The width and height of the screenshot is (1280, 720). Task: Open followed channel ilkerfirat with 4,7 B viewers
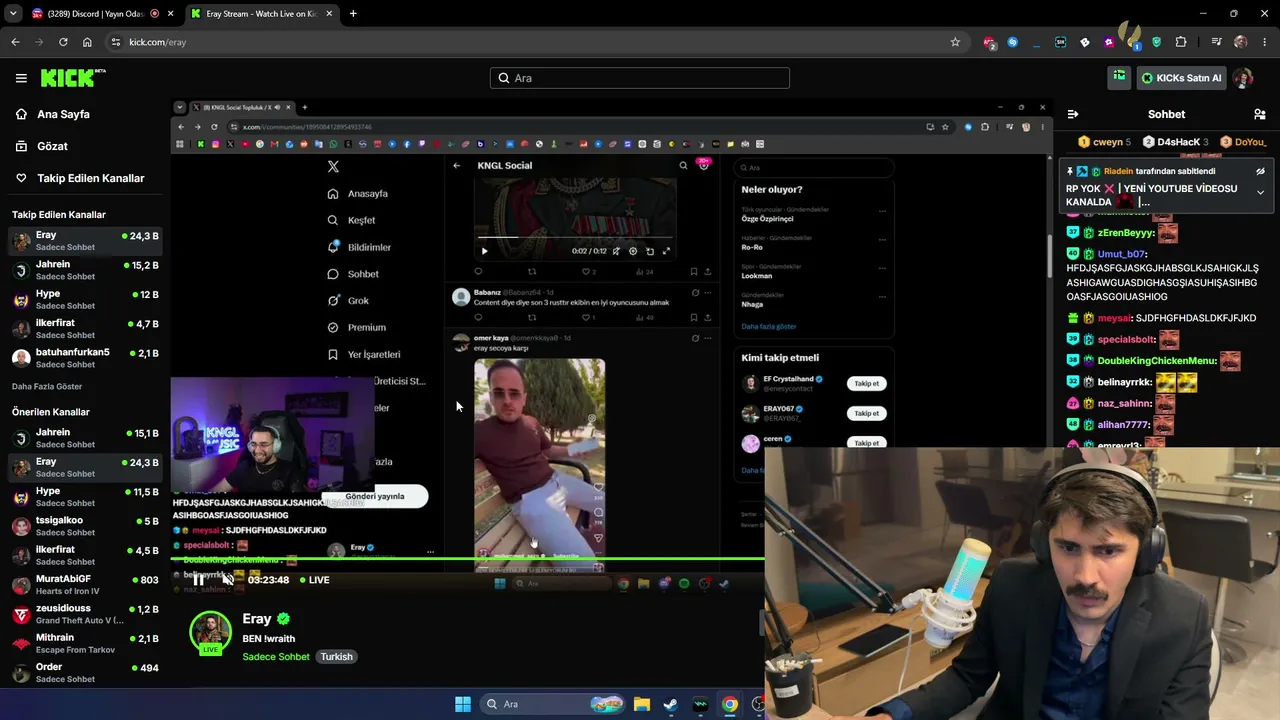pos(85,328)
